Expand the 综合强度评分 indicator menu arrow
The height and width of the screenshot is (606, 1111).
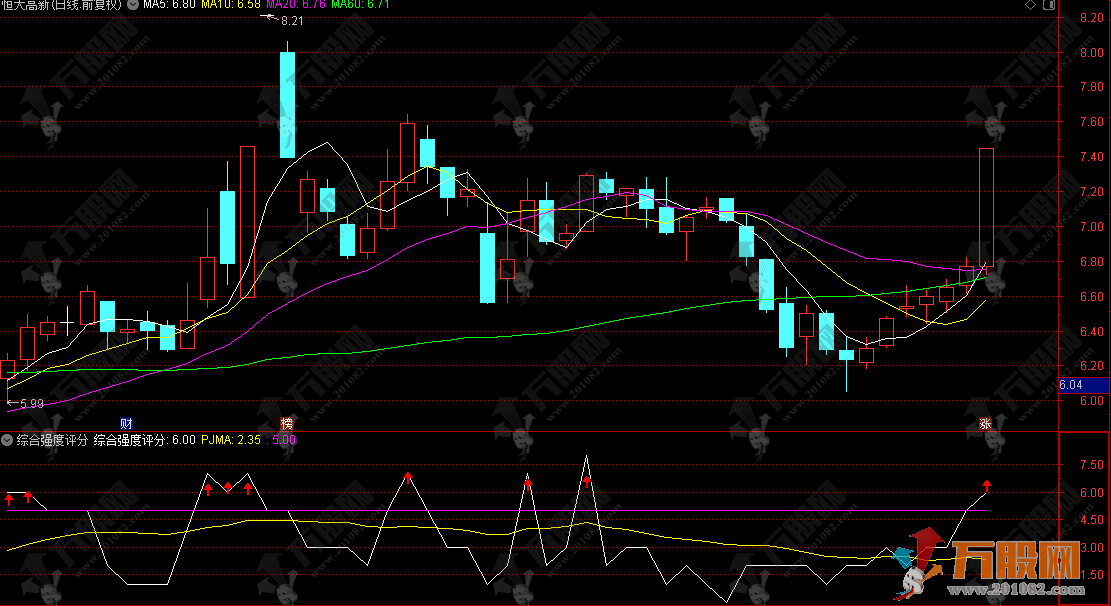coord(7,439)
